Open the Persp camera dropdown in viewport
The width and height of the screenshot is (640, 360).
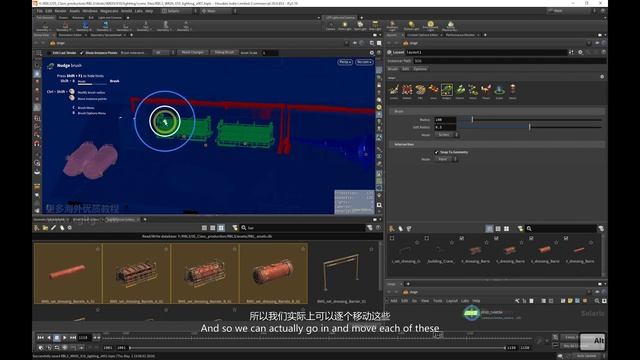(345, 62)
